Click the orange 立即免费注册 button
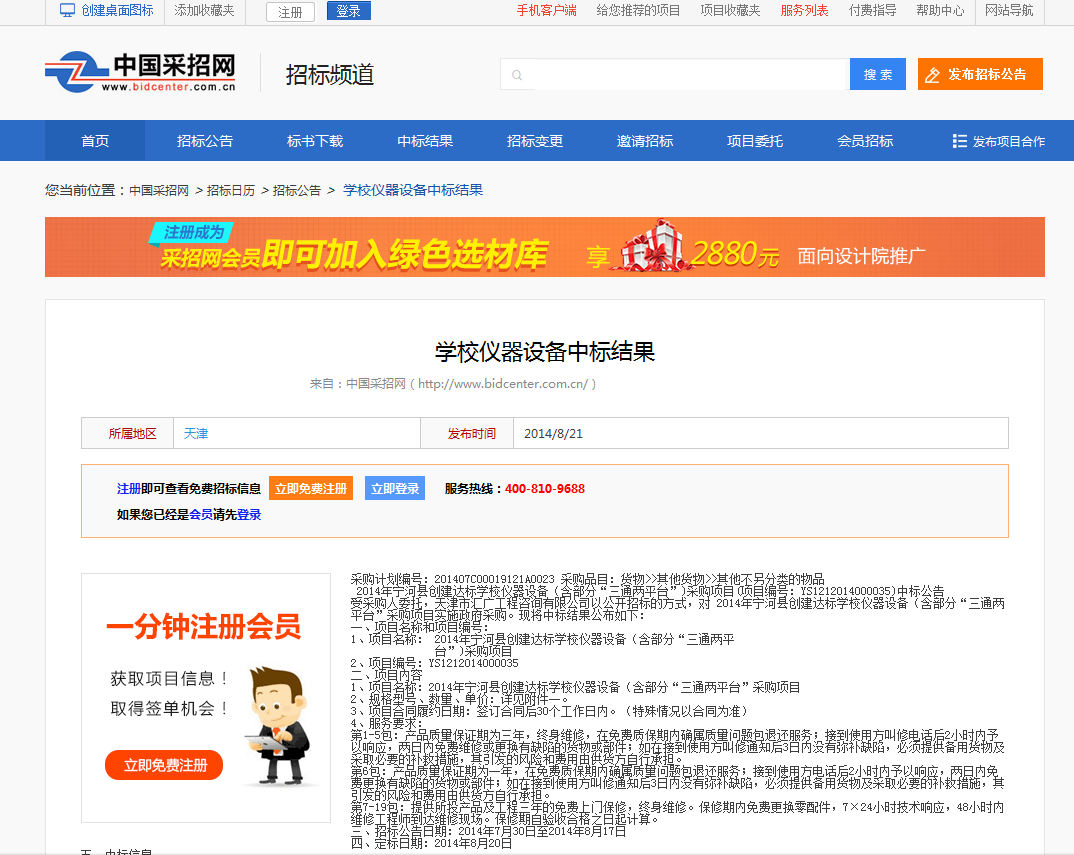1074x855 pixels. (311, 489)
